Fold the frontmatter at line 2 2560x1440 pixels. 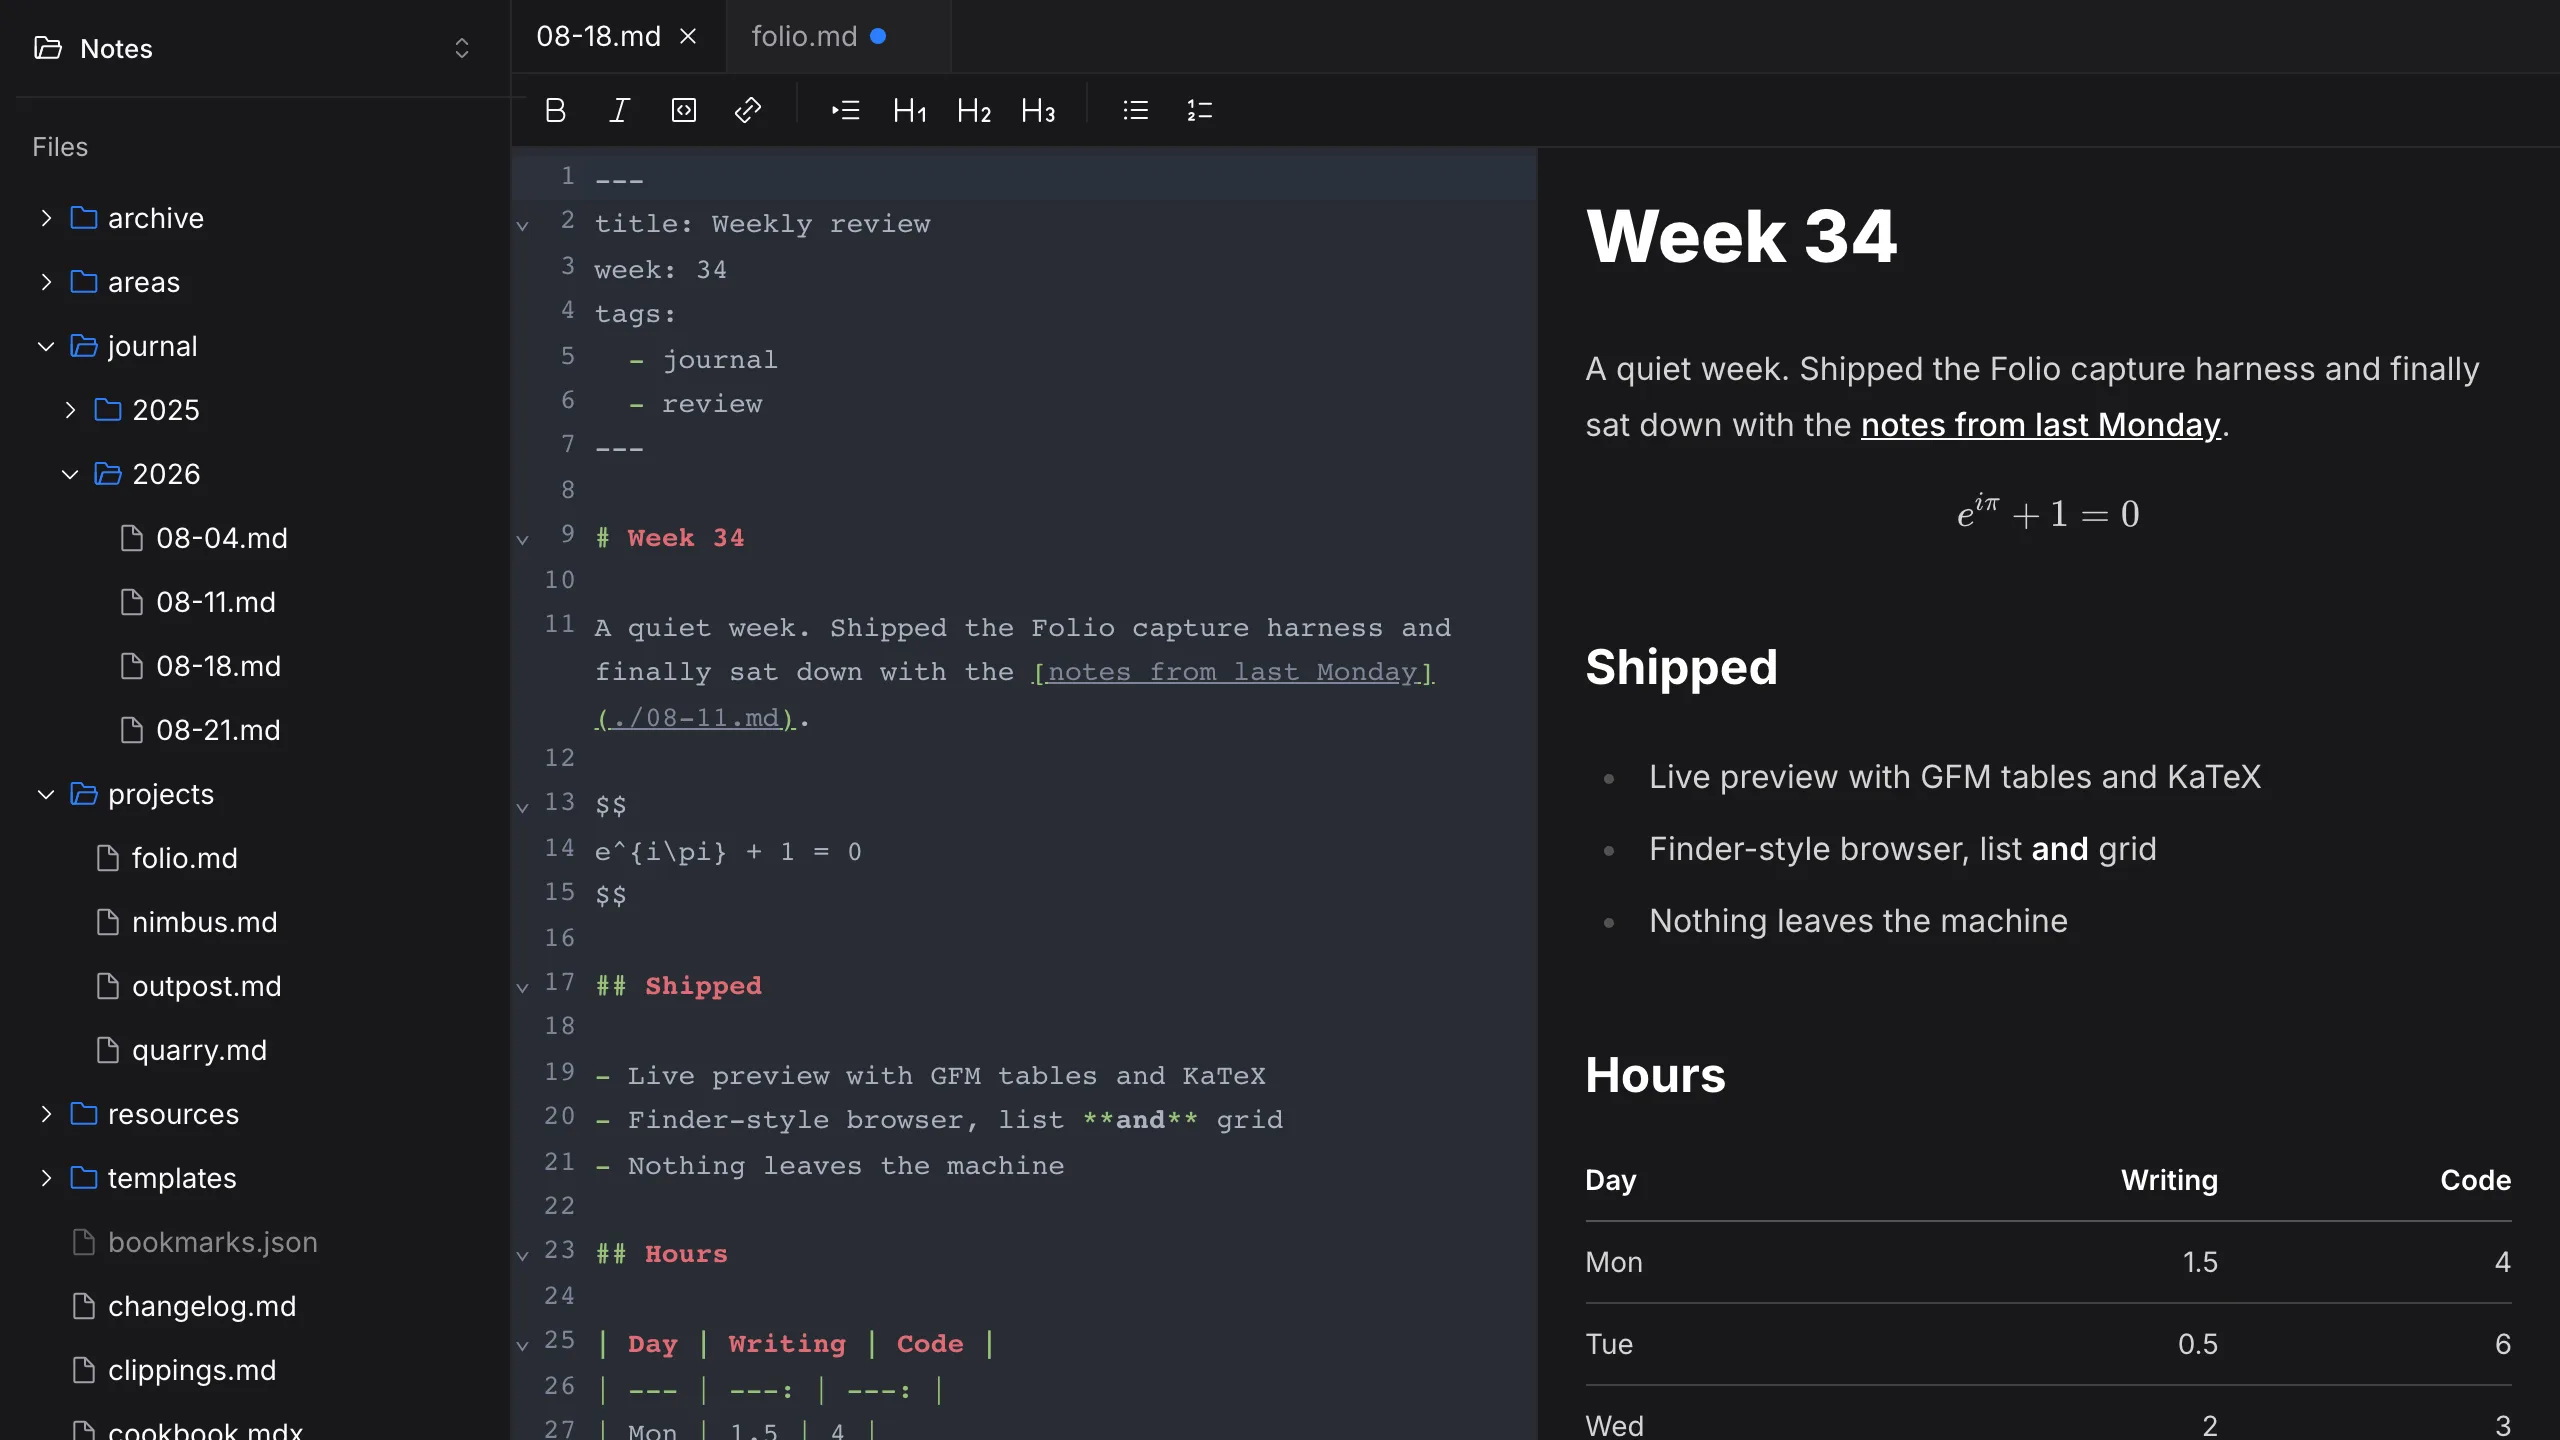(522, 226)
